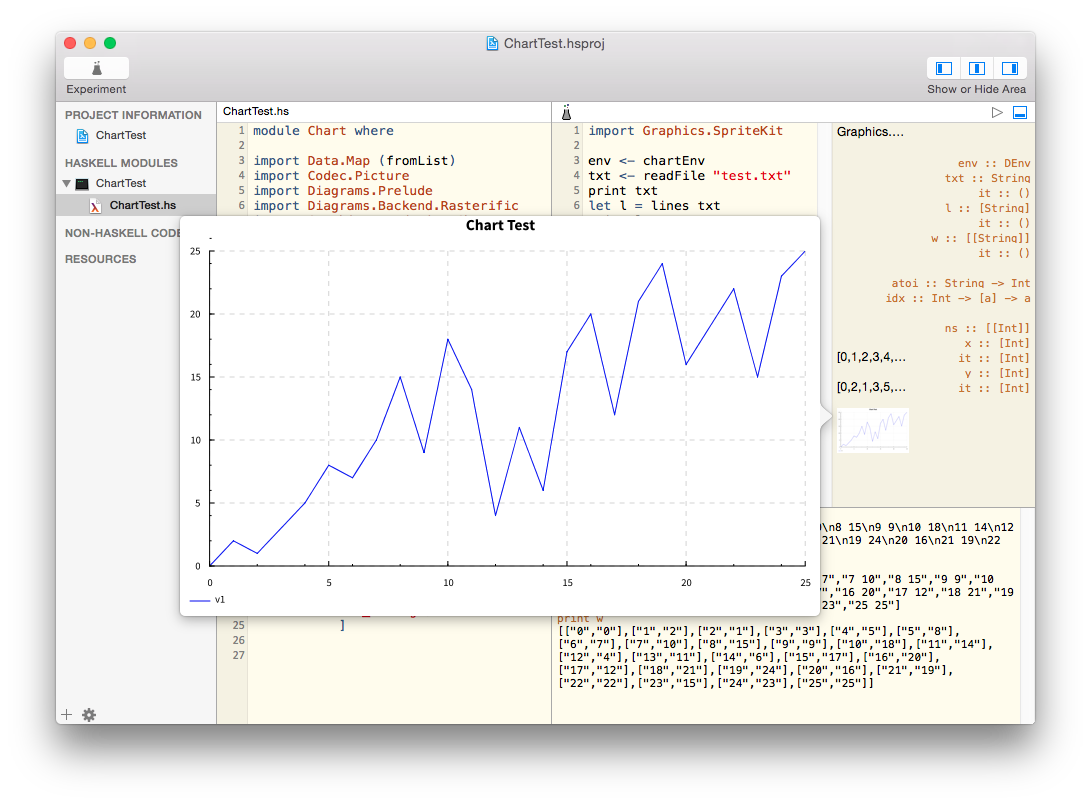The height and width of the screenshot is (804, 1091).
Task: Toggle the right playground area visibility
Action: click(1010, 68)
